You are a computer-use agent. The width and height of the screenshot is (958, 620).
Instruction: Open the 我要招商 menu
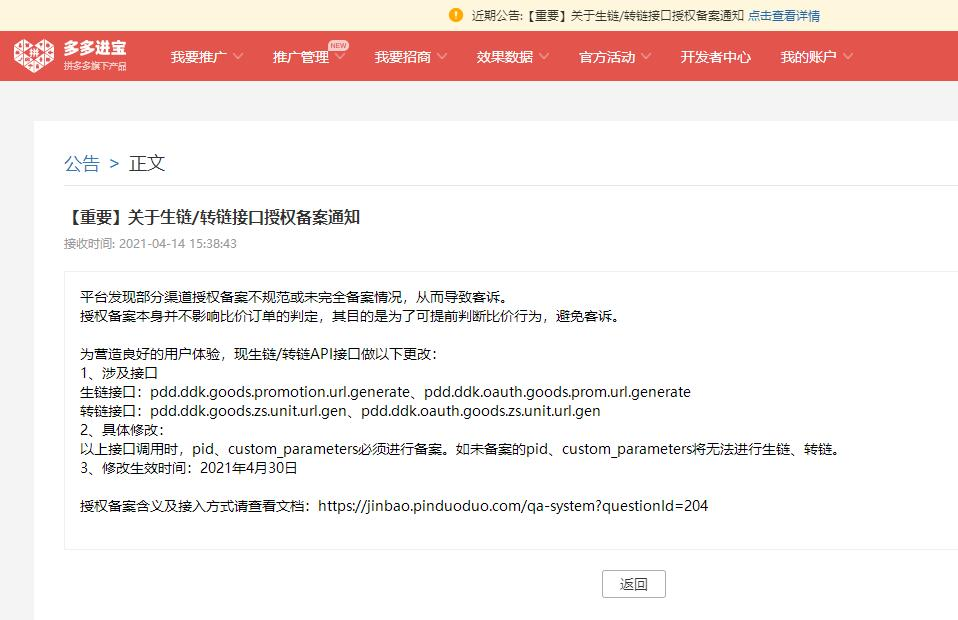[x=403, y=57]
